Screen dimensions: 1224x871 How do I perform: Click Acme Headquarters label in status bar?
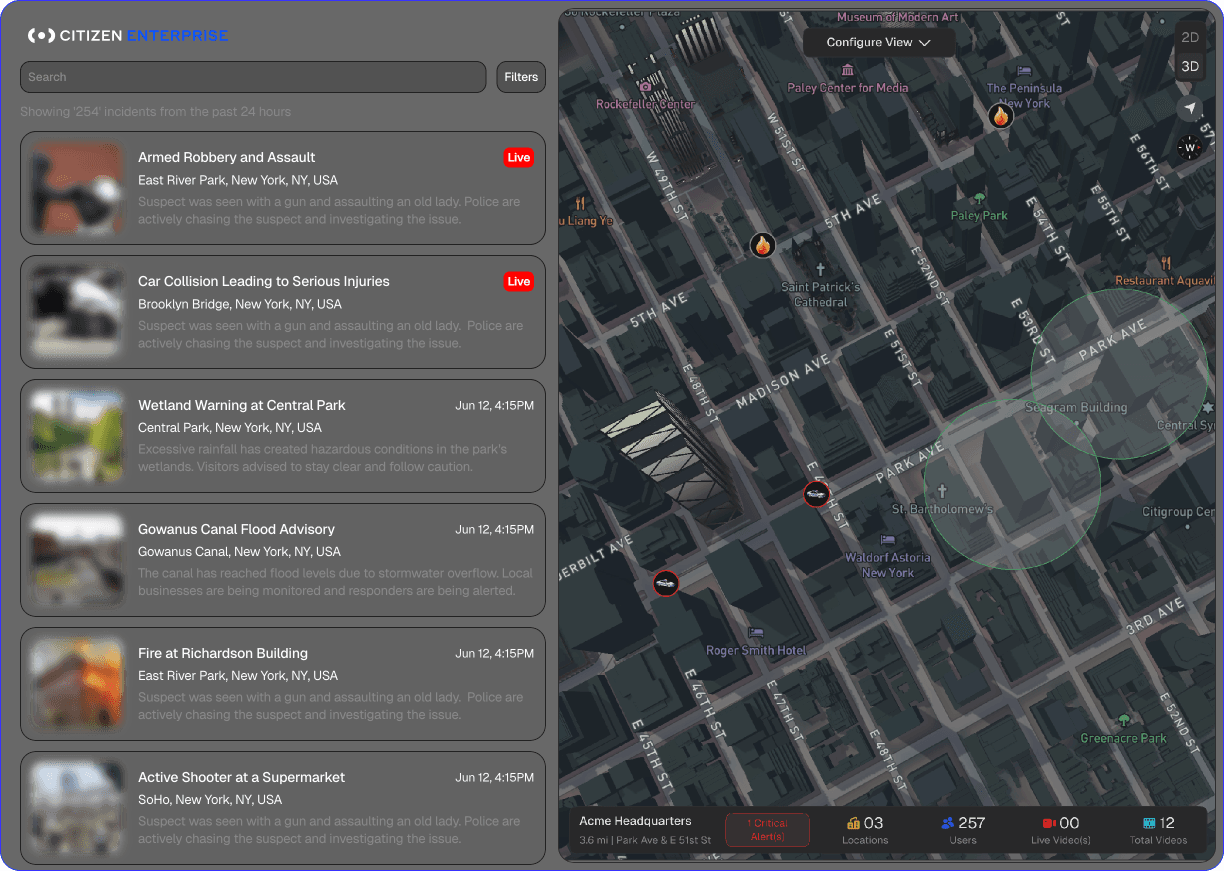[635, 821]
